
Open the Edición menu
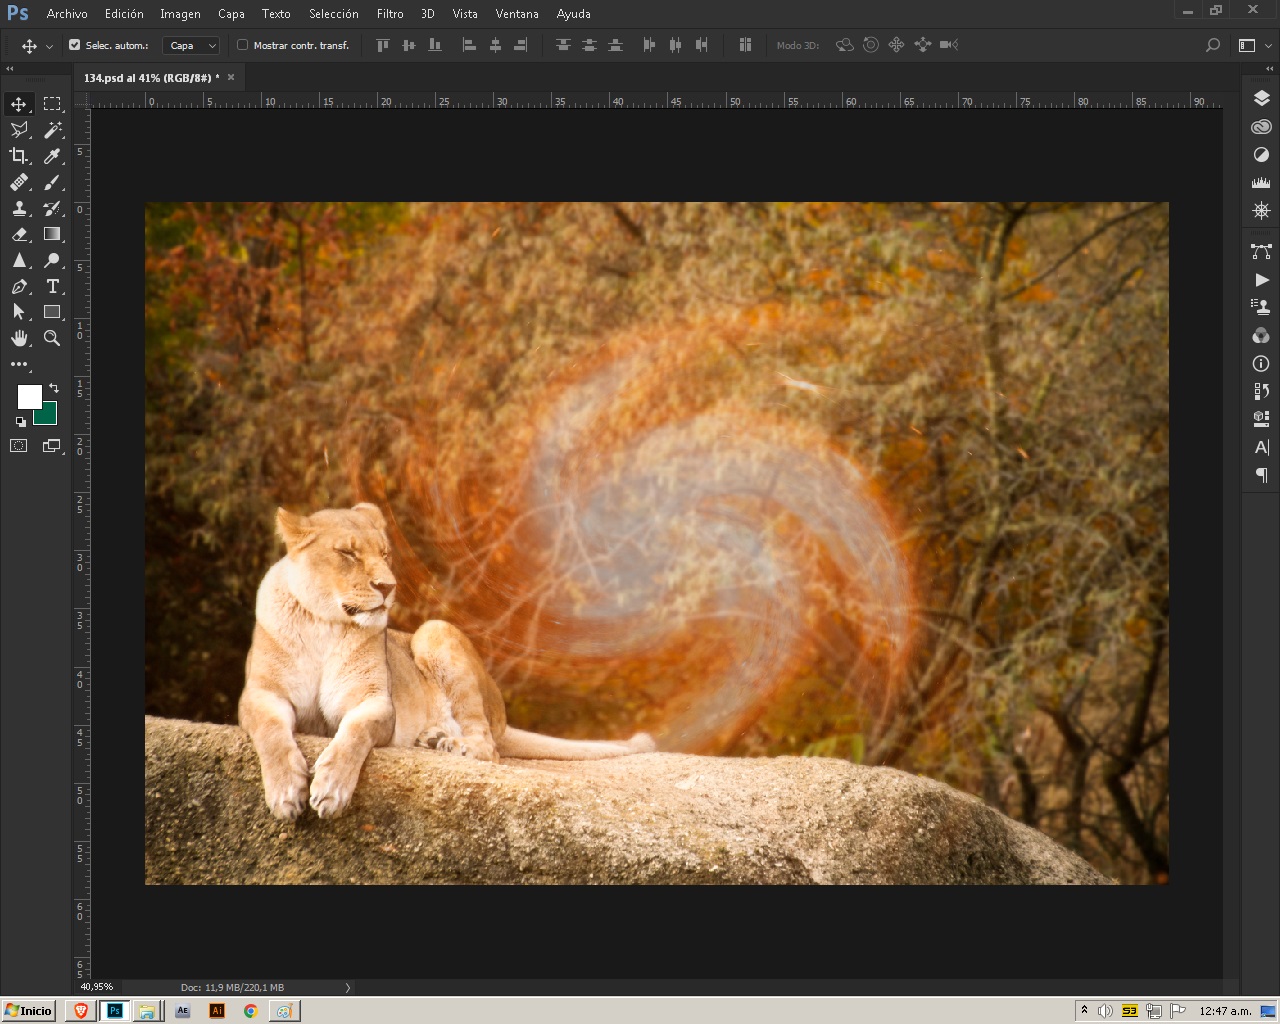click(124, 14)
